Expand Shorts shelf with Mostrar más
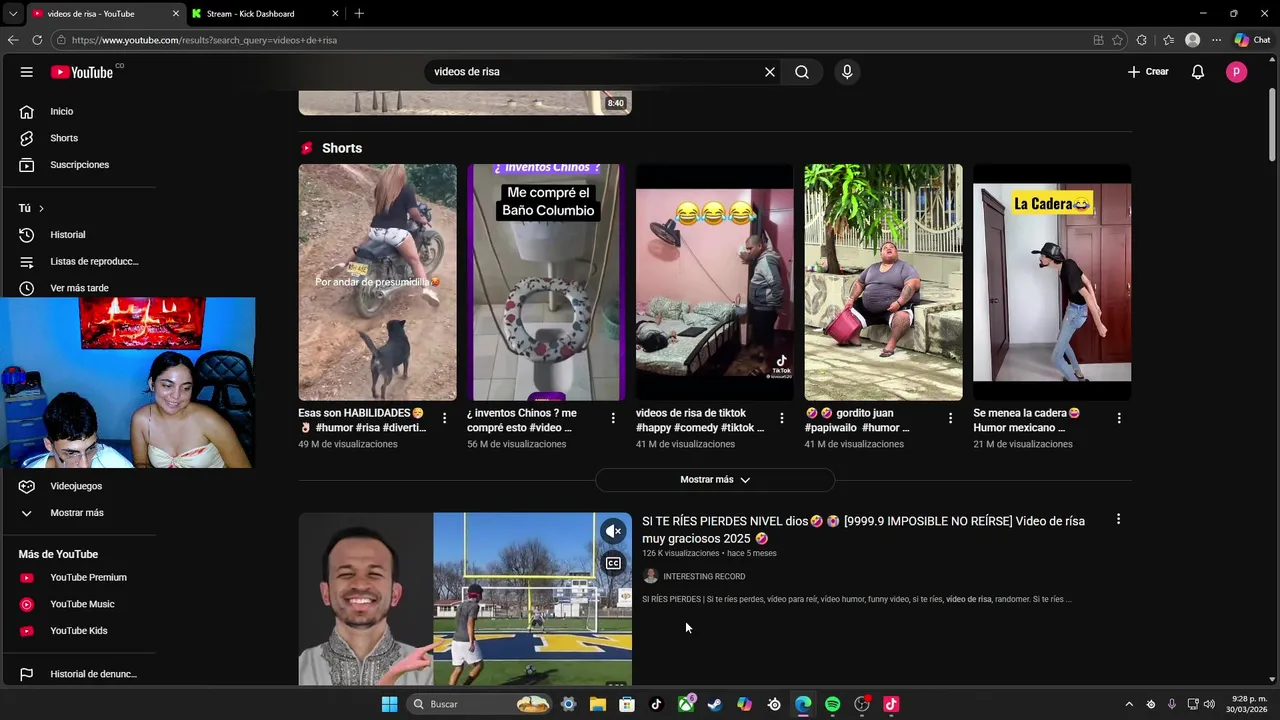Viewport: 1280px width, 720px height. 715,480
